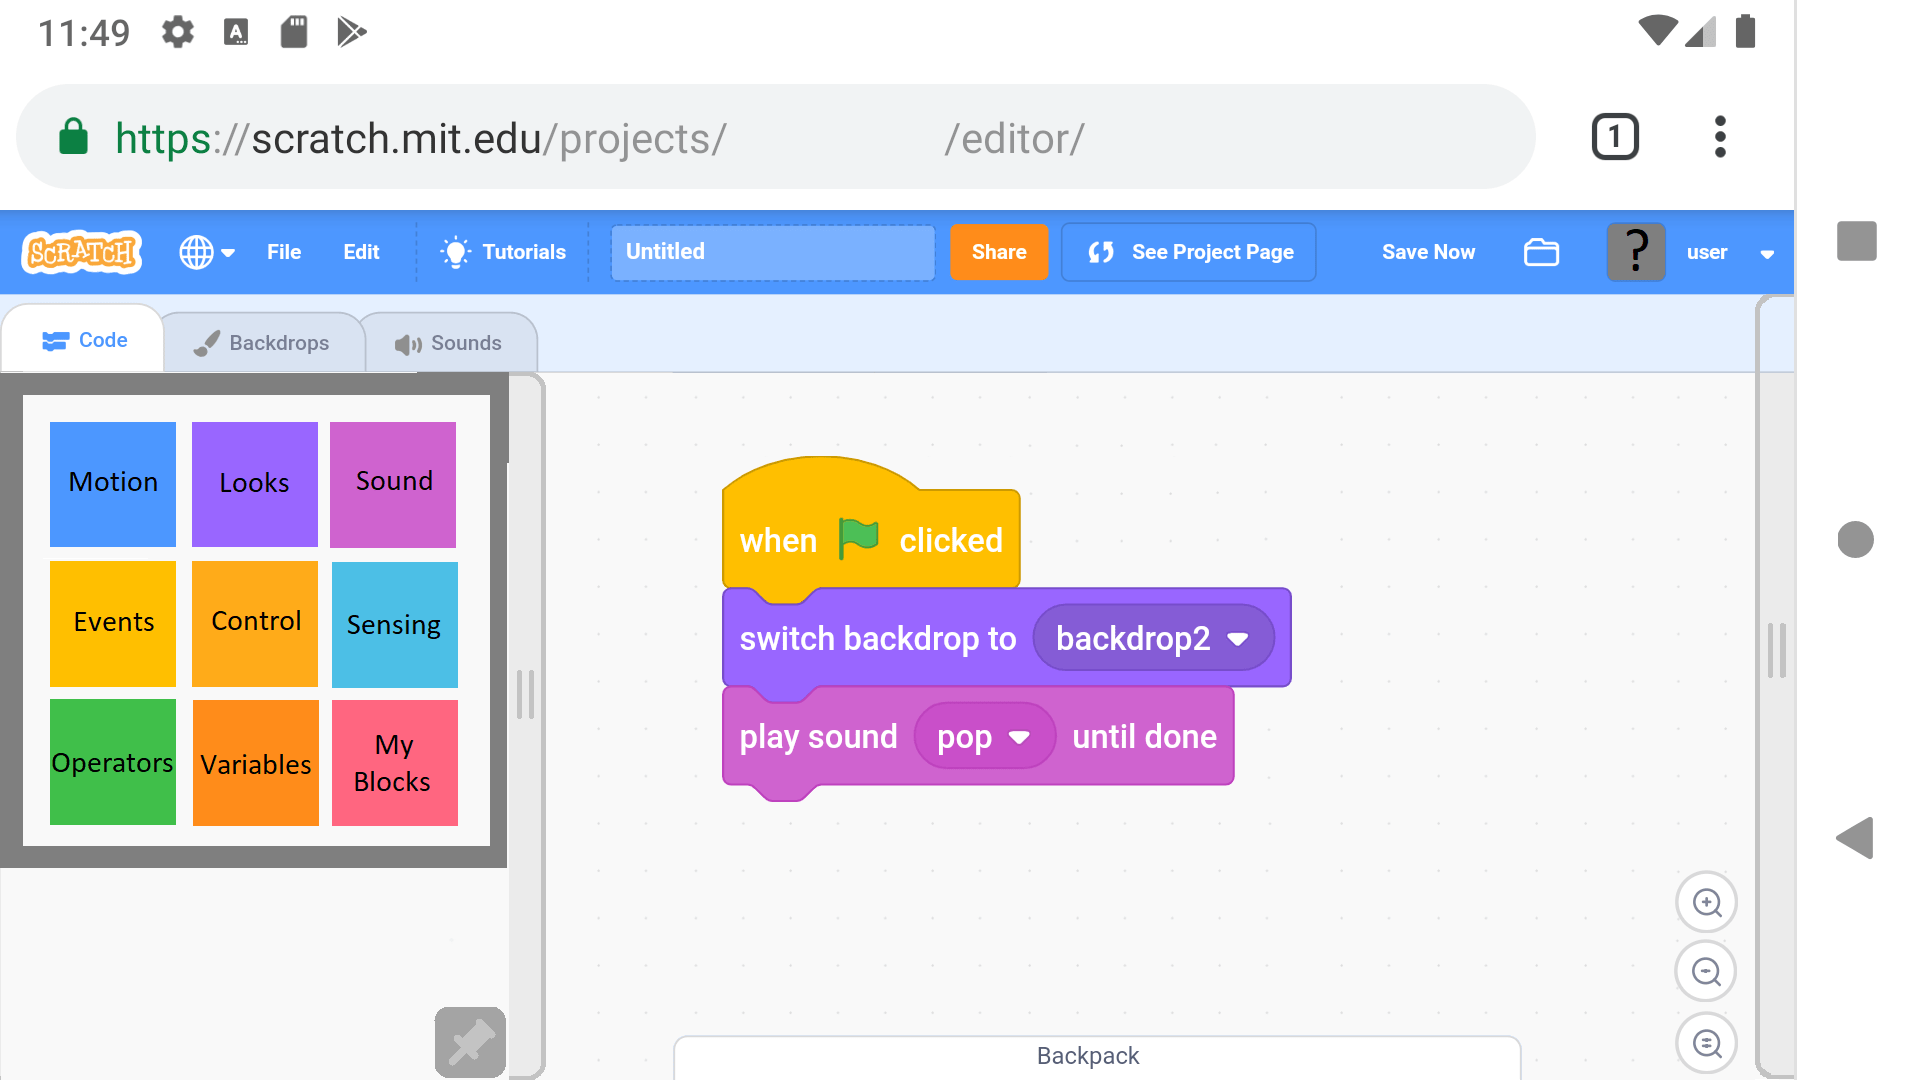Screen dimensions: 1920x1080
Task: Click the Tutorials lightbulb button
Action: [x=504, y=252]
